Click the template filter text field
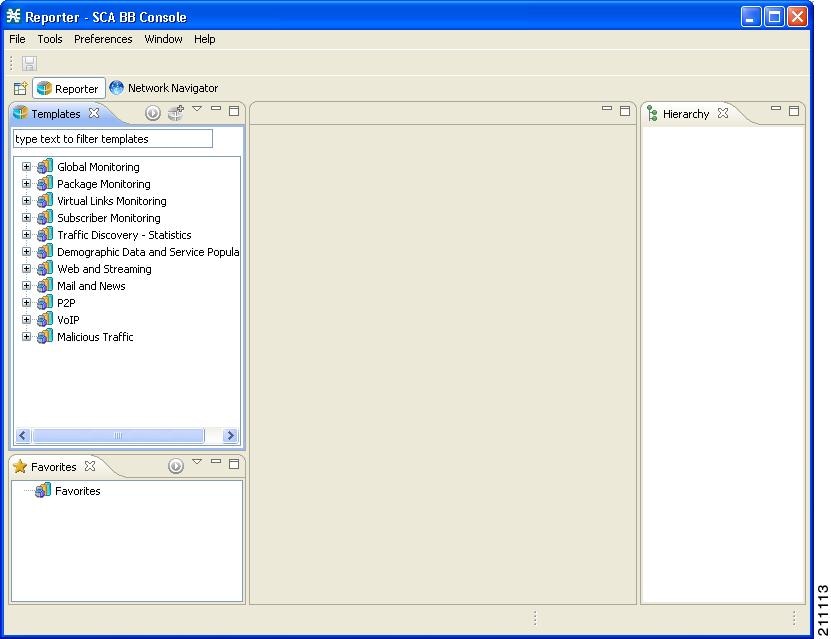Image resolution: width=831 pixels, height=639 pixels. coord(112,138)
